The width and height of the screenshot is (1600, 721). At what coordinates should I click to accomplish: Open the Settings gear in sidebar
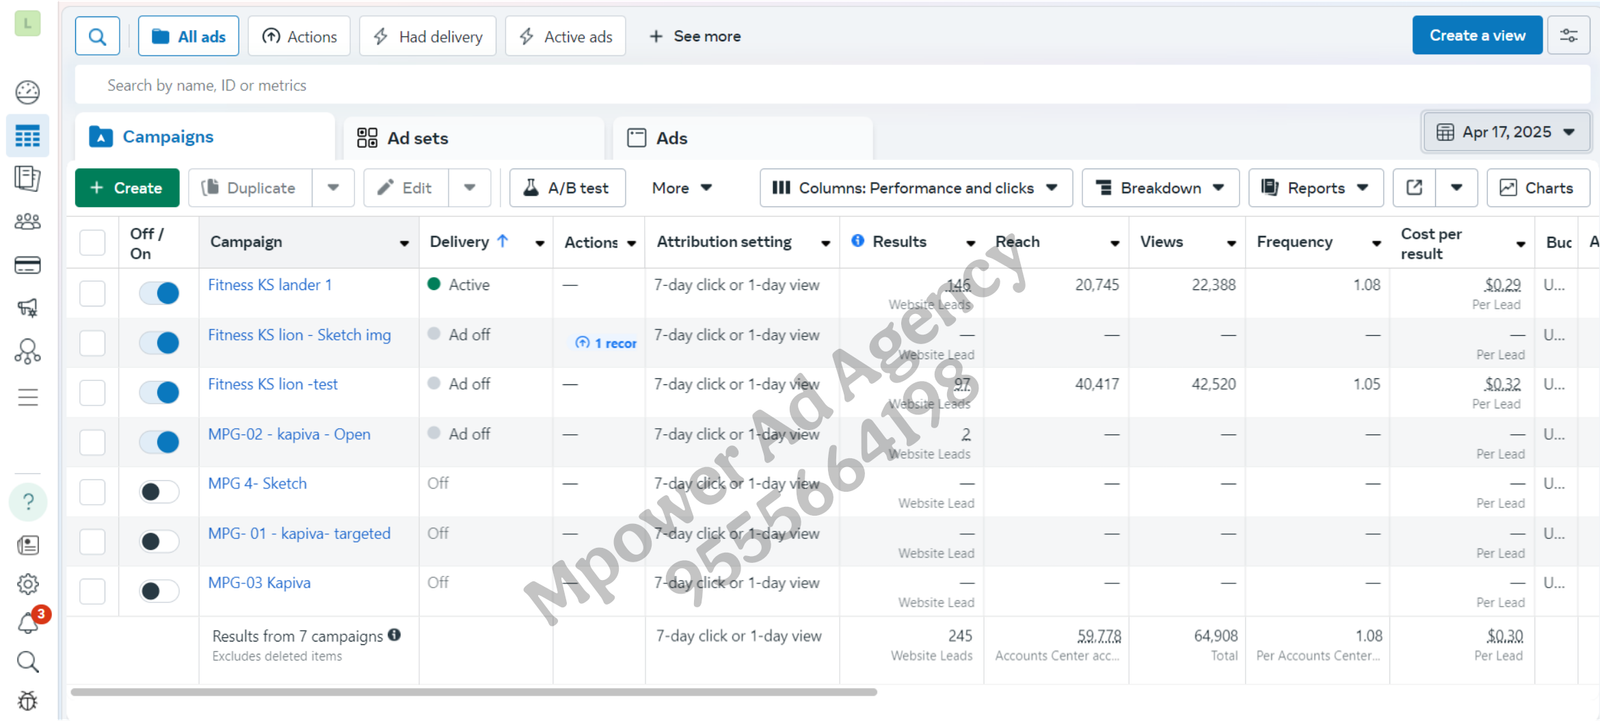coord(28,584)
